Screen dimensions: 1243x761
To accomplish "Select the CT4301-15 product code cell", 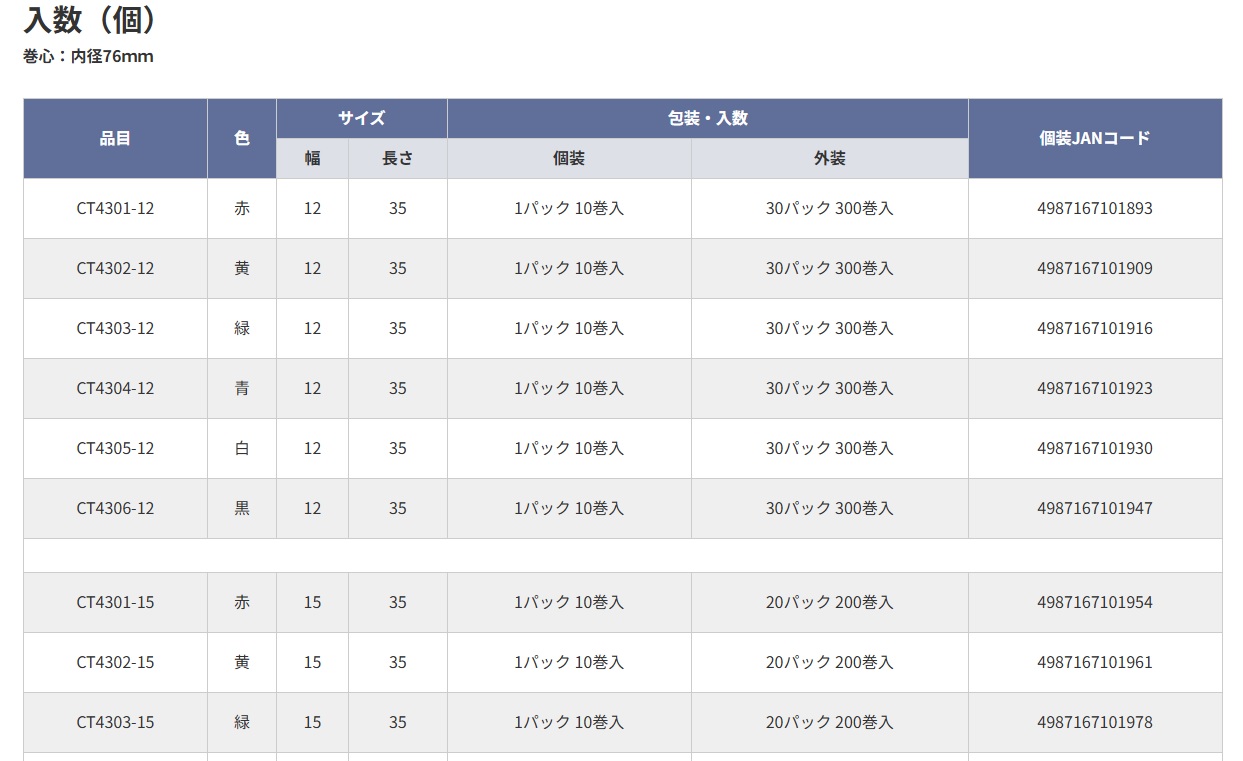I will [x=115, y=603].
